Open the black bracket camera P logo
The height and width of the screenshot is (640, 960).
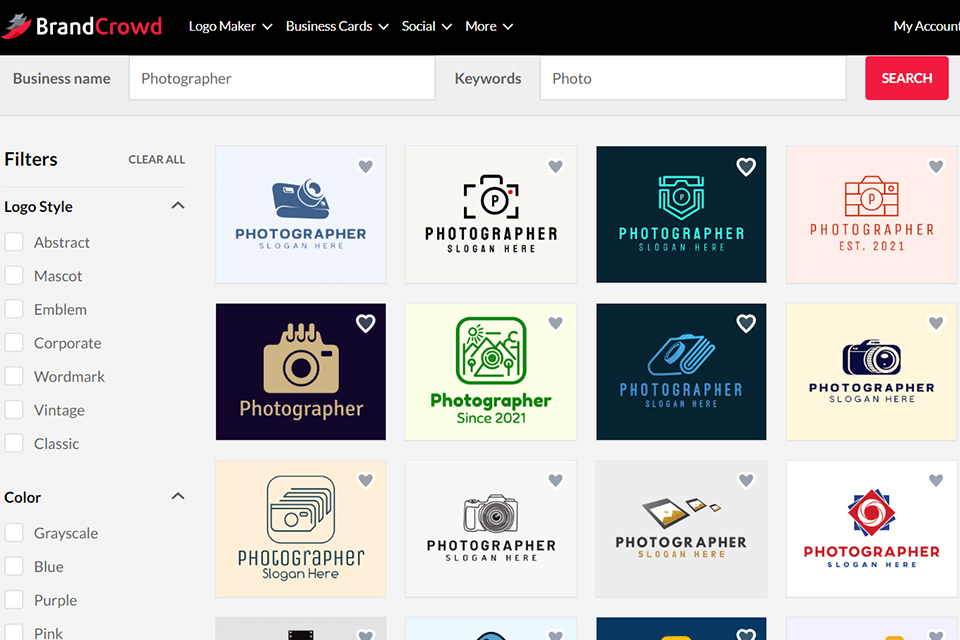point(491,214)
